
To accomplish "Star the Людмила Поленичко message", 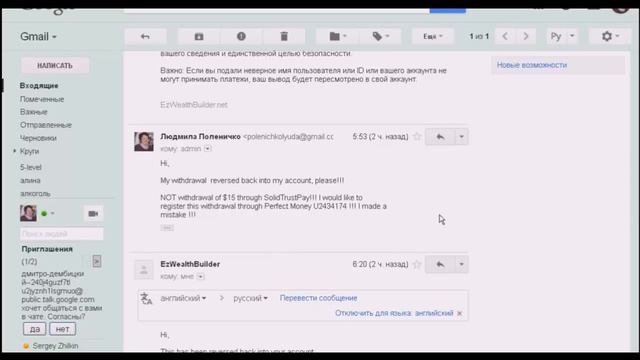I will [417, 137].
